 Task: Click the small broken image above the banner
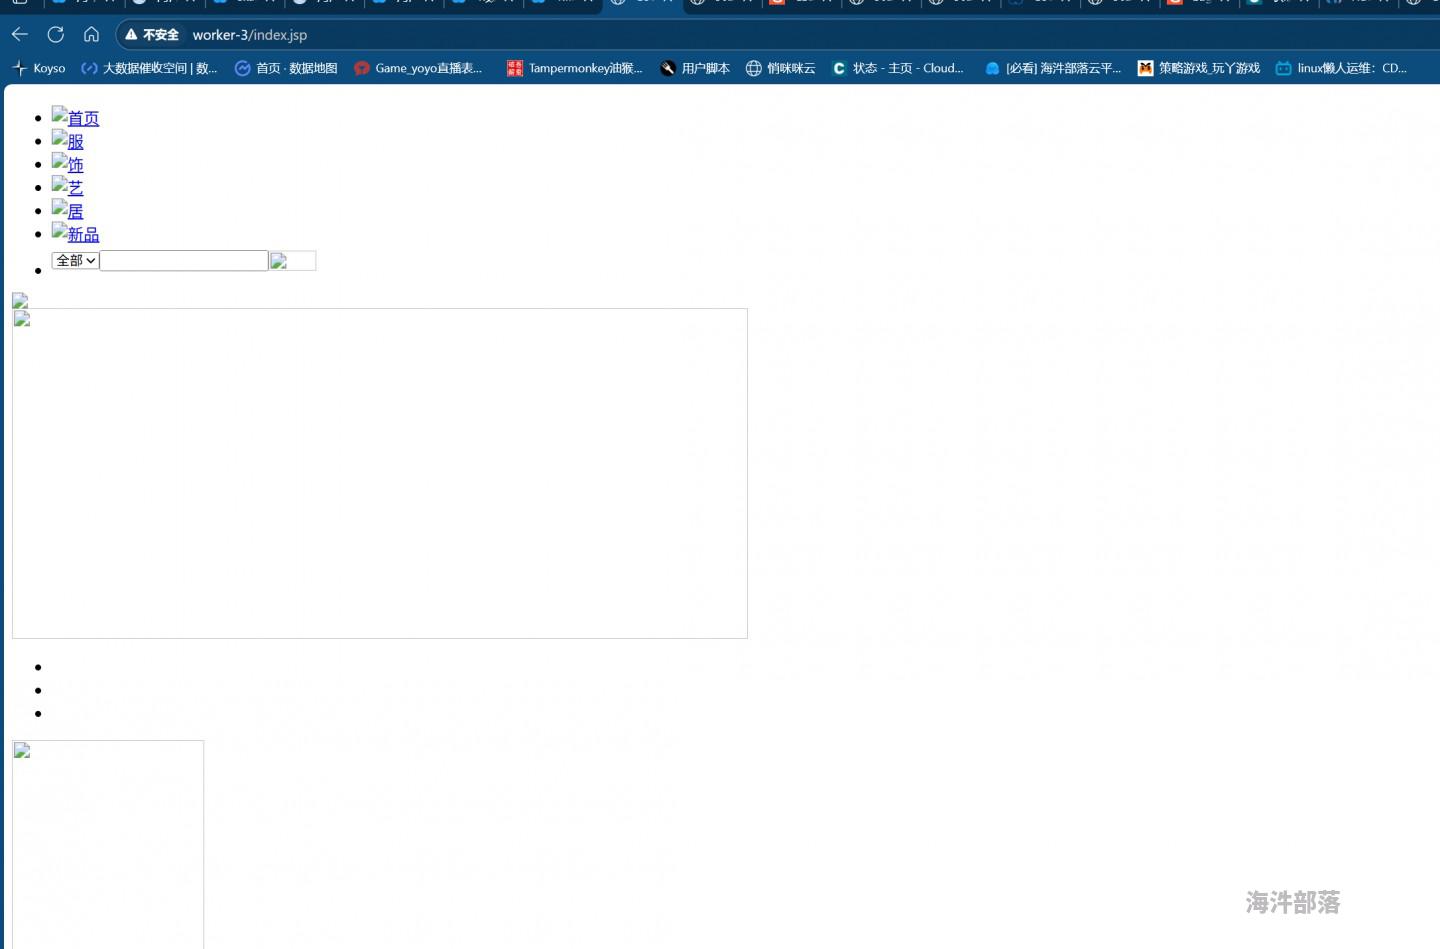20,300
